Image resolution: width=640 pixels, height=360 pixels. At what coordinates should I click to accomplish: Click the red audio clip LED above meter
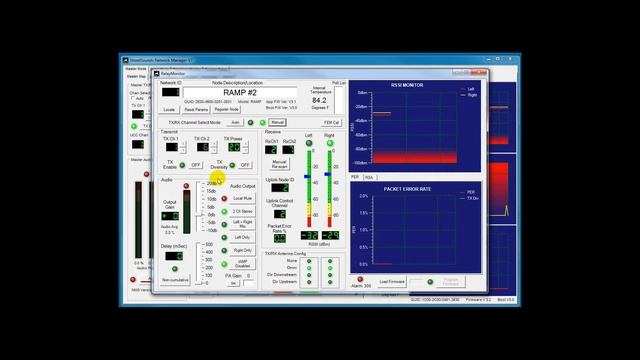tap(186, 186)
